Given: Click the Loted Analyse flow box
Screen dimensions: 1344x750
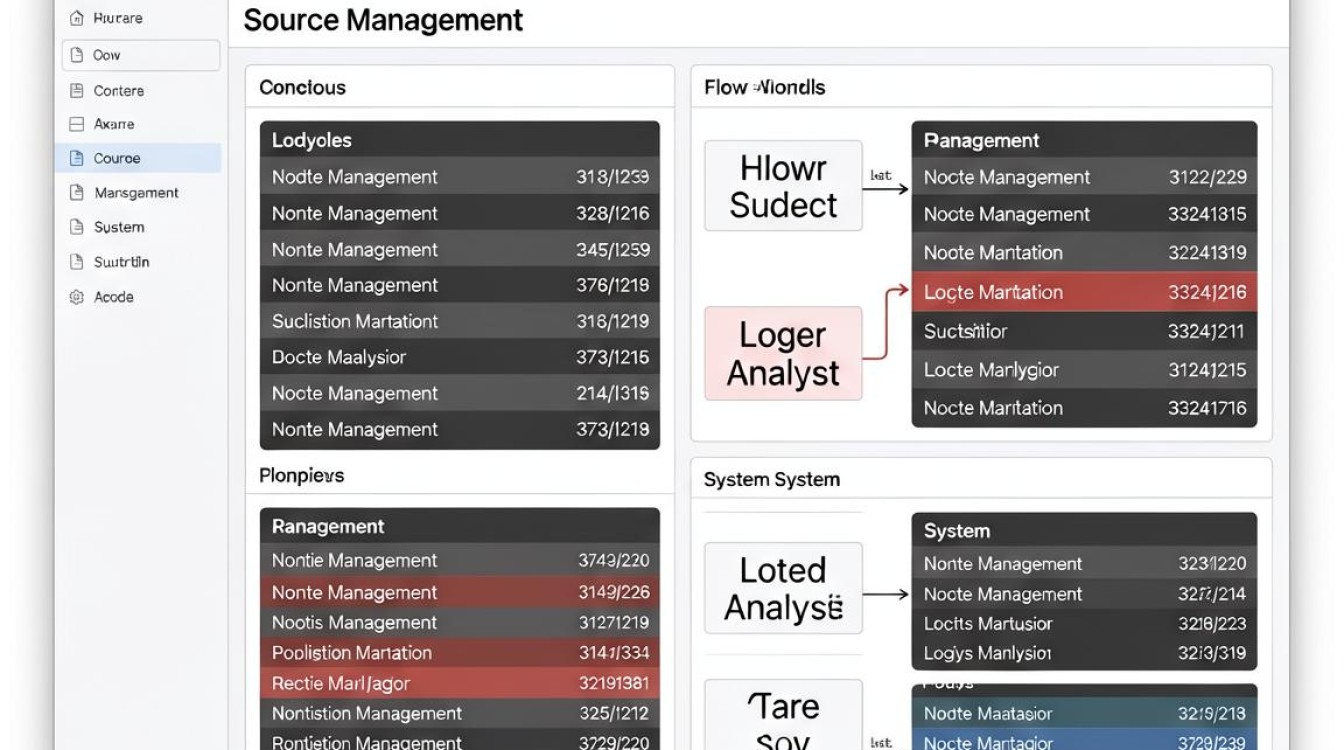Looking at the screenshot, I should pyautogui.click(x=783, y=588).
